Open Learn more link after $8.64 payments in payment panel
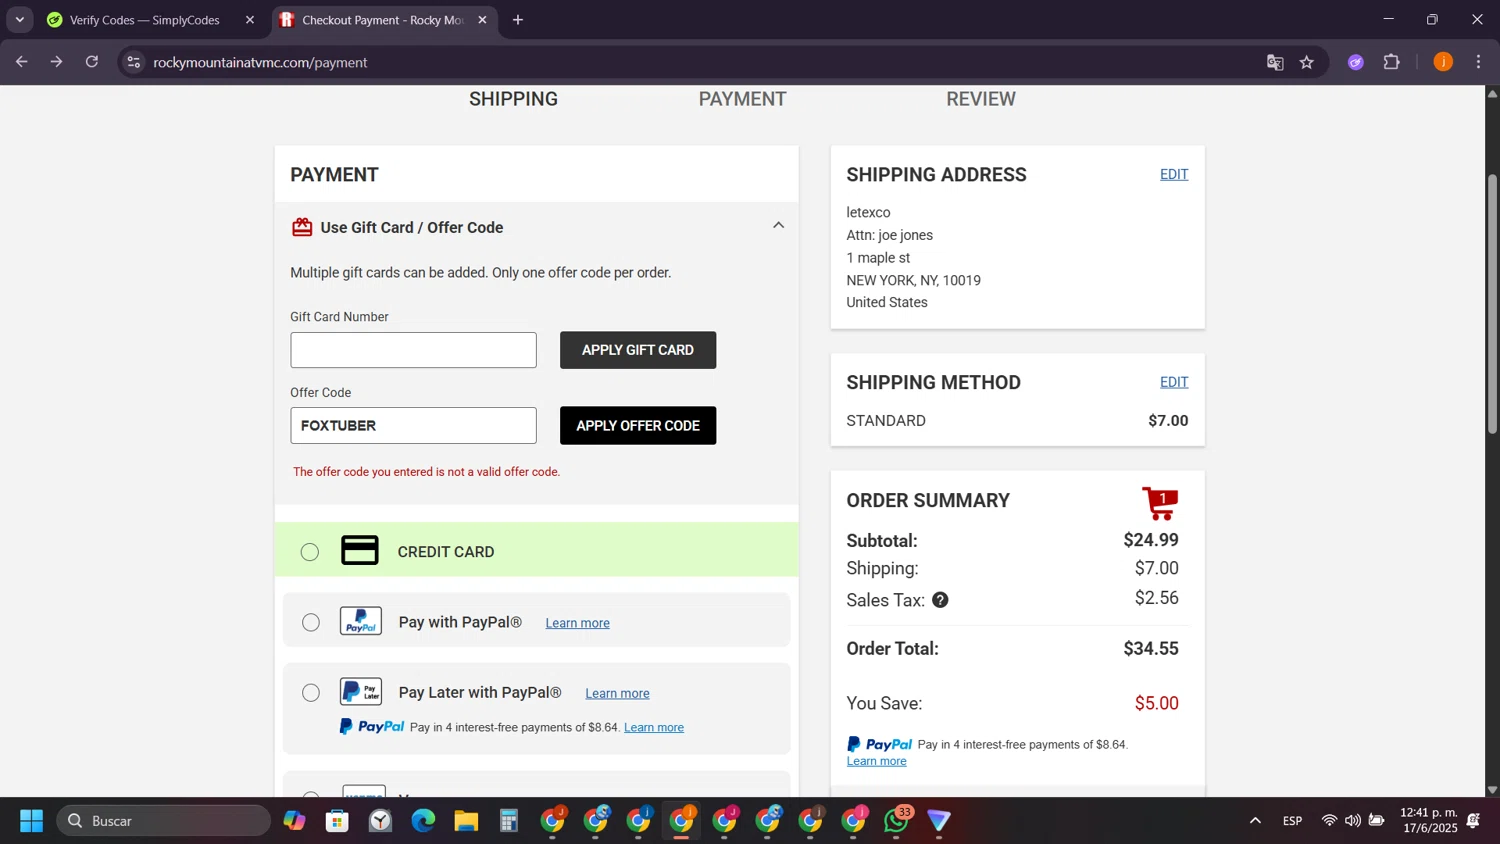This screenshot has width=1500, height=844. point(654,727)
